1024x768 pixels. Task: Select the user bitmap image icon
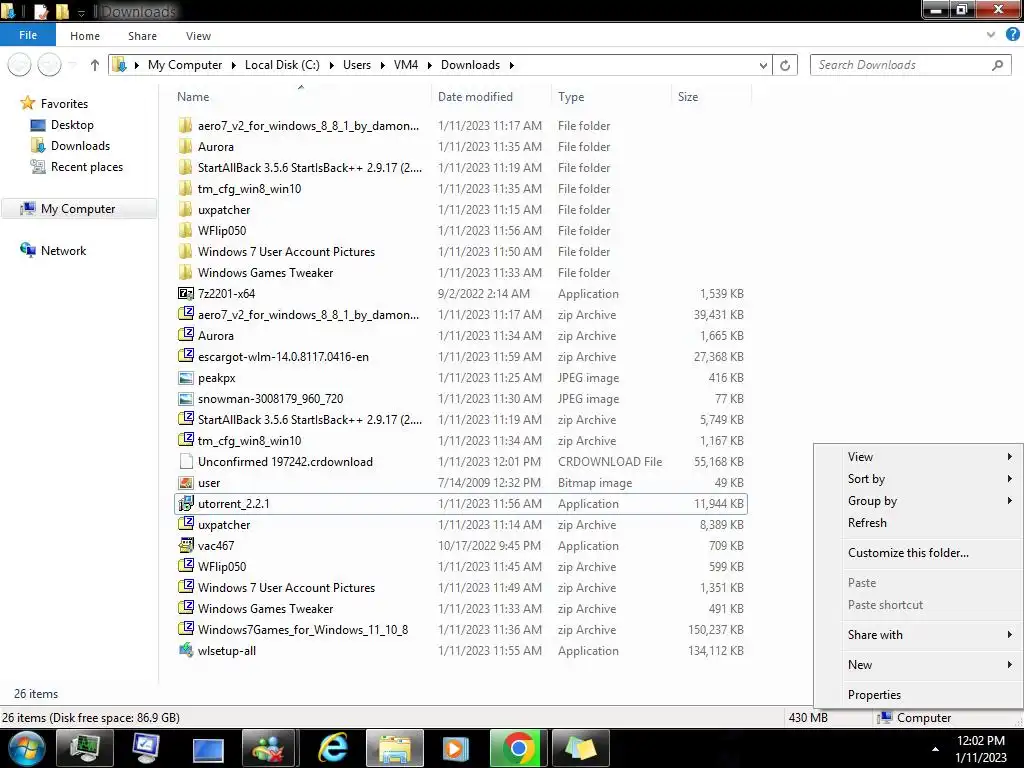[x=186, y=483]
